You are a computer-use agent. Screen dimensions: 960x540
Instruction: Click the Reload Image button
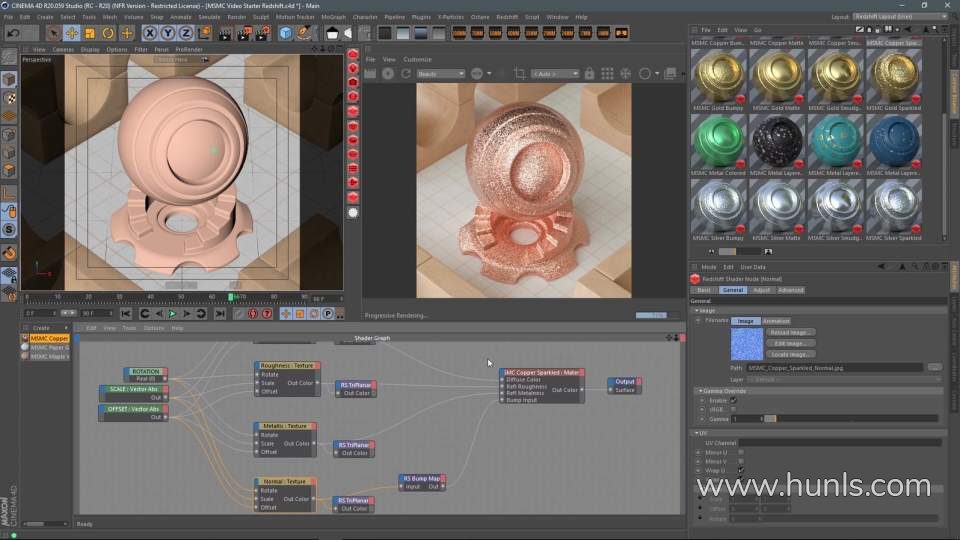[x=789, y=332]
